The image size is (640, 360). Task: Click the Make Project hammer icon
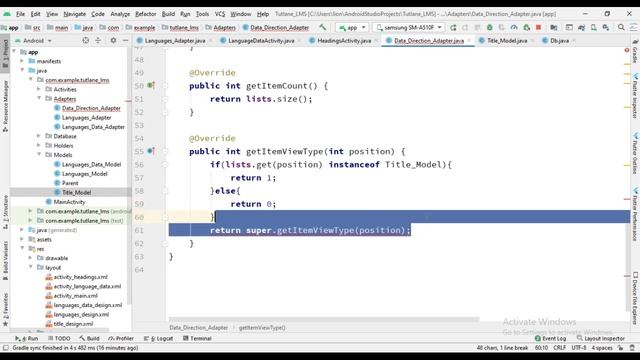point(322,27)
